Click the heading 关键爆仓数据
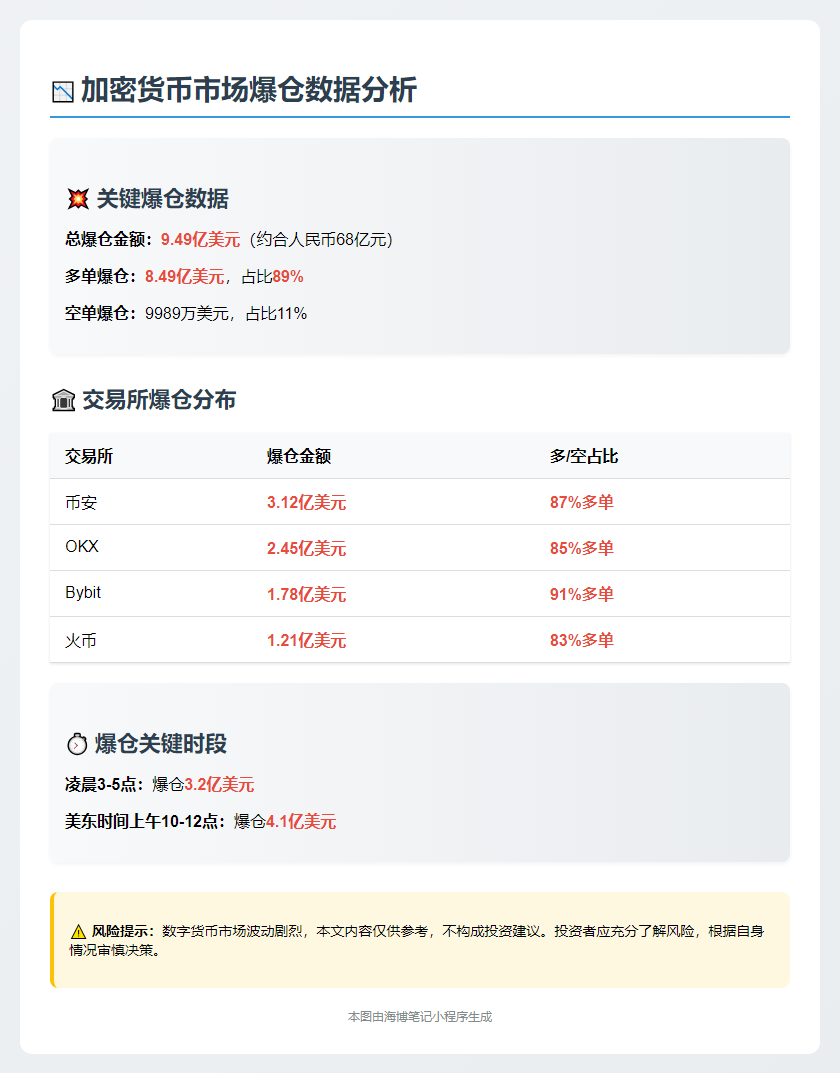The image size is (840, 1073). point(163,199)
